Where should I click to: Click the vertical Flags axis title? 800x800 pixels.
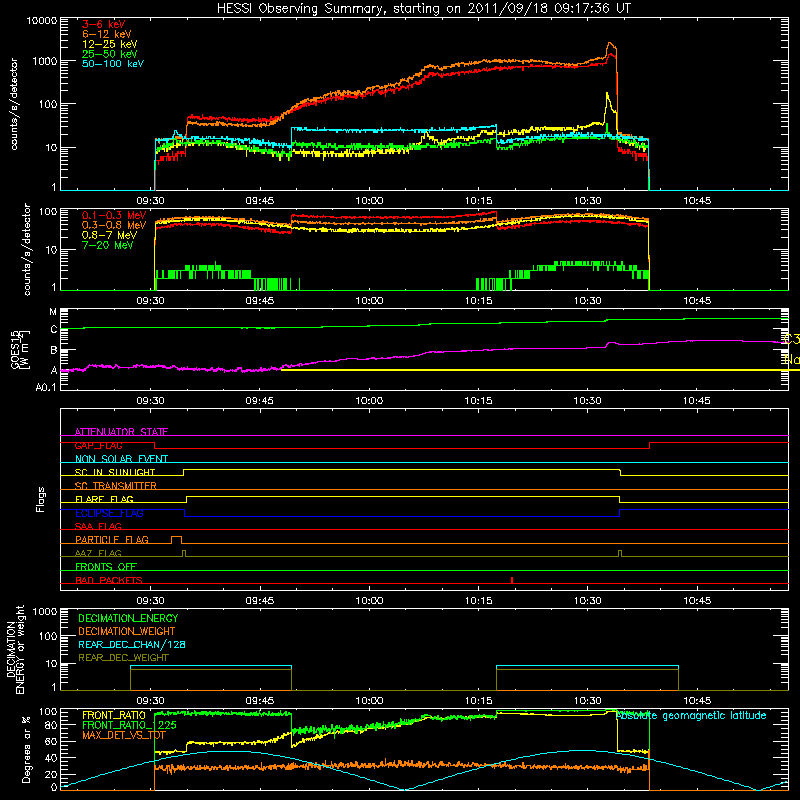coord(41,499)
